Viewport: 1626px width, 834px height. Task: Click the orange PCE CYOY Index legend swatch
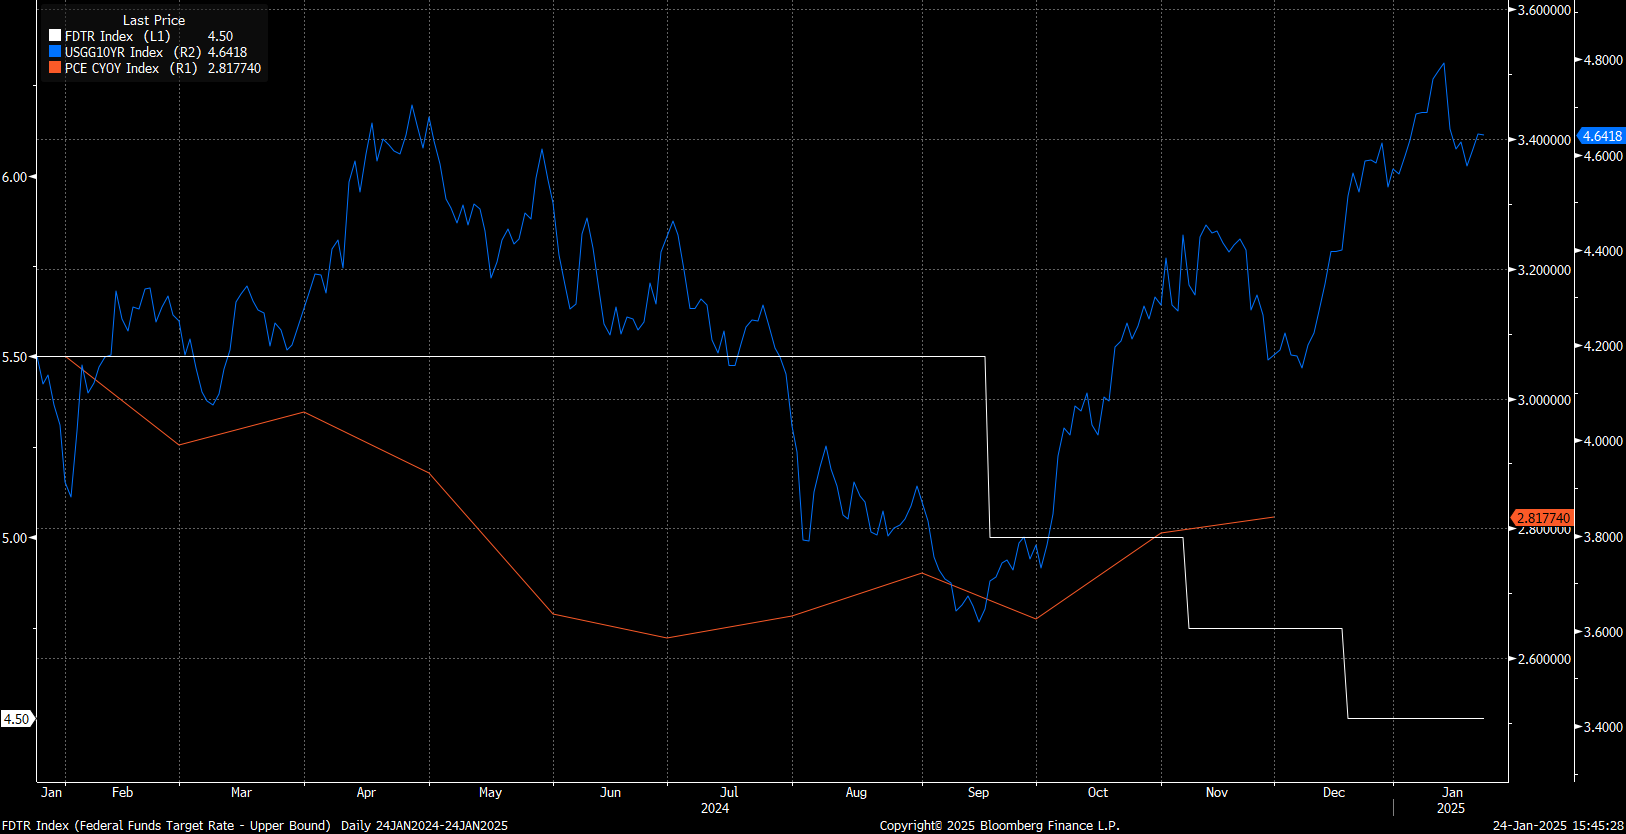click(55, 68)
